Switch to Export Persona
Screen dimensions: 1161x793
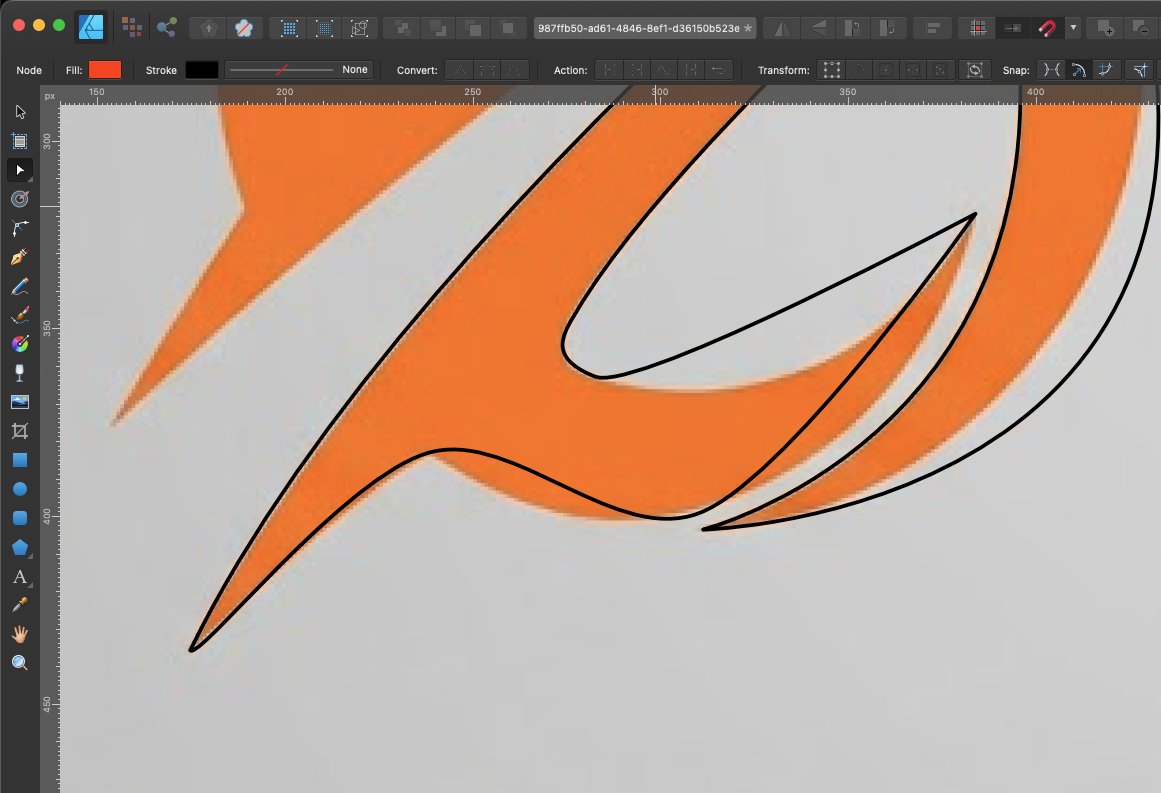point(167,27)
